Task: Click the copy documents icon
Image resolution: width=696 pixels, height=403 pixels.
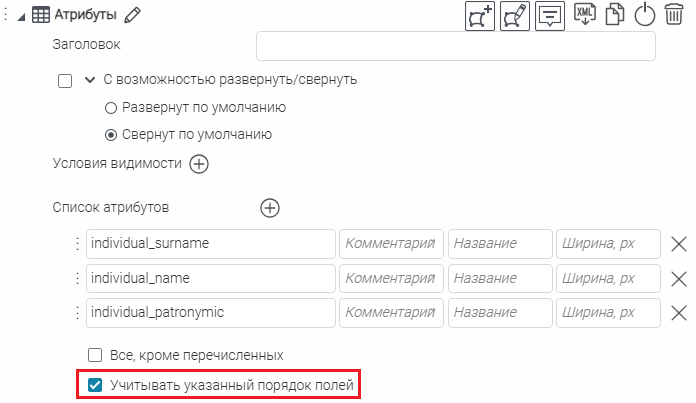Action: pyautogui.click(x=617, y=15)
